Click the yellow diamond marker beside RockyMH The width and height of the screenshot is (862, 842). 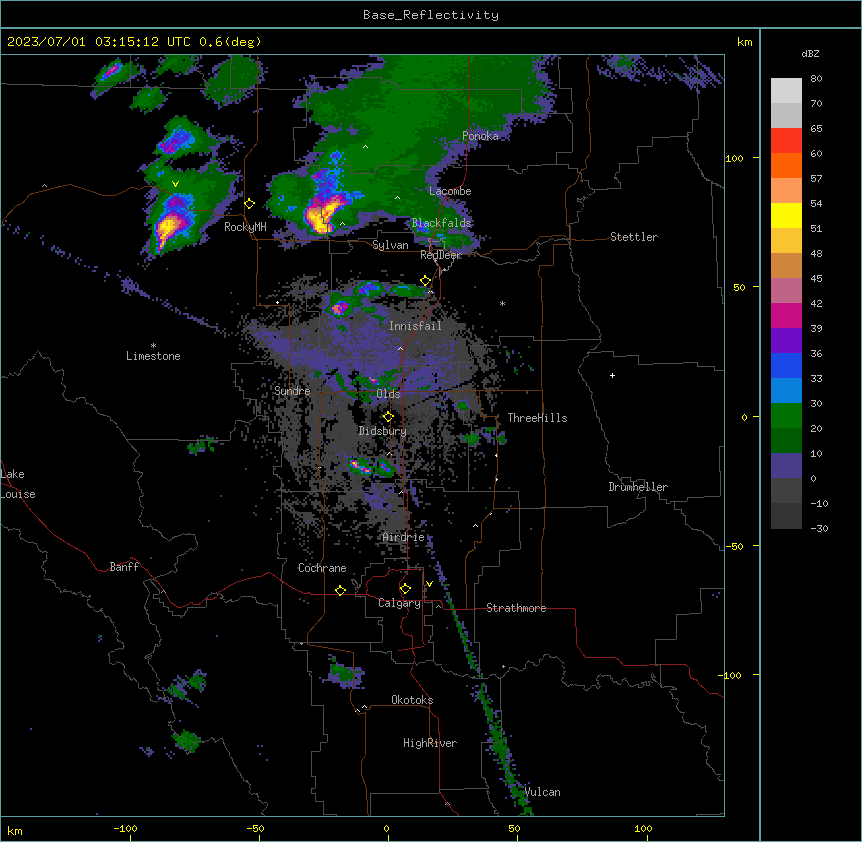point(249,204)
